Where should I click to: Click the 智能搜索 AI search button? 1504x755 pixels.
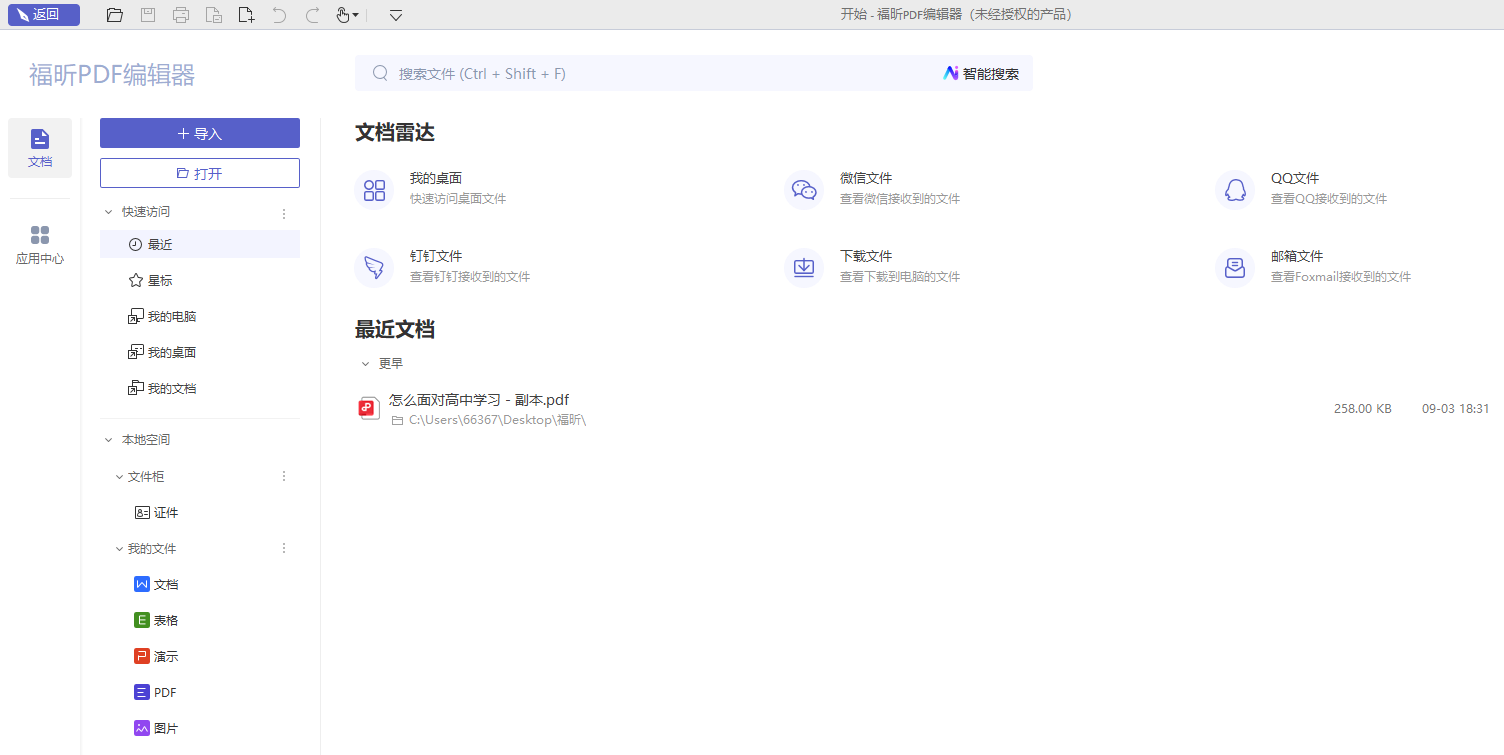coord(982,73)
